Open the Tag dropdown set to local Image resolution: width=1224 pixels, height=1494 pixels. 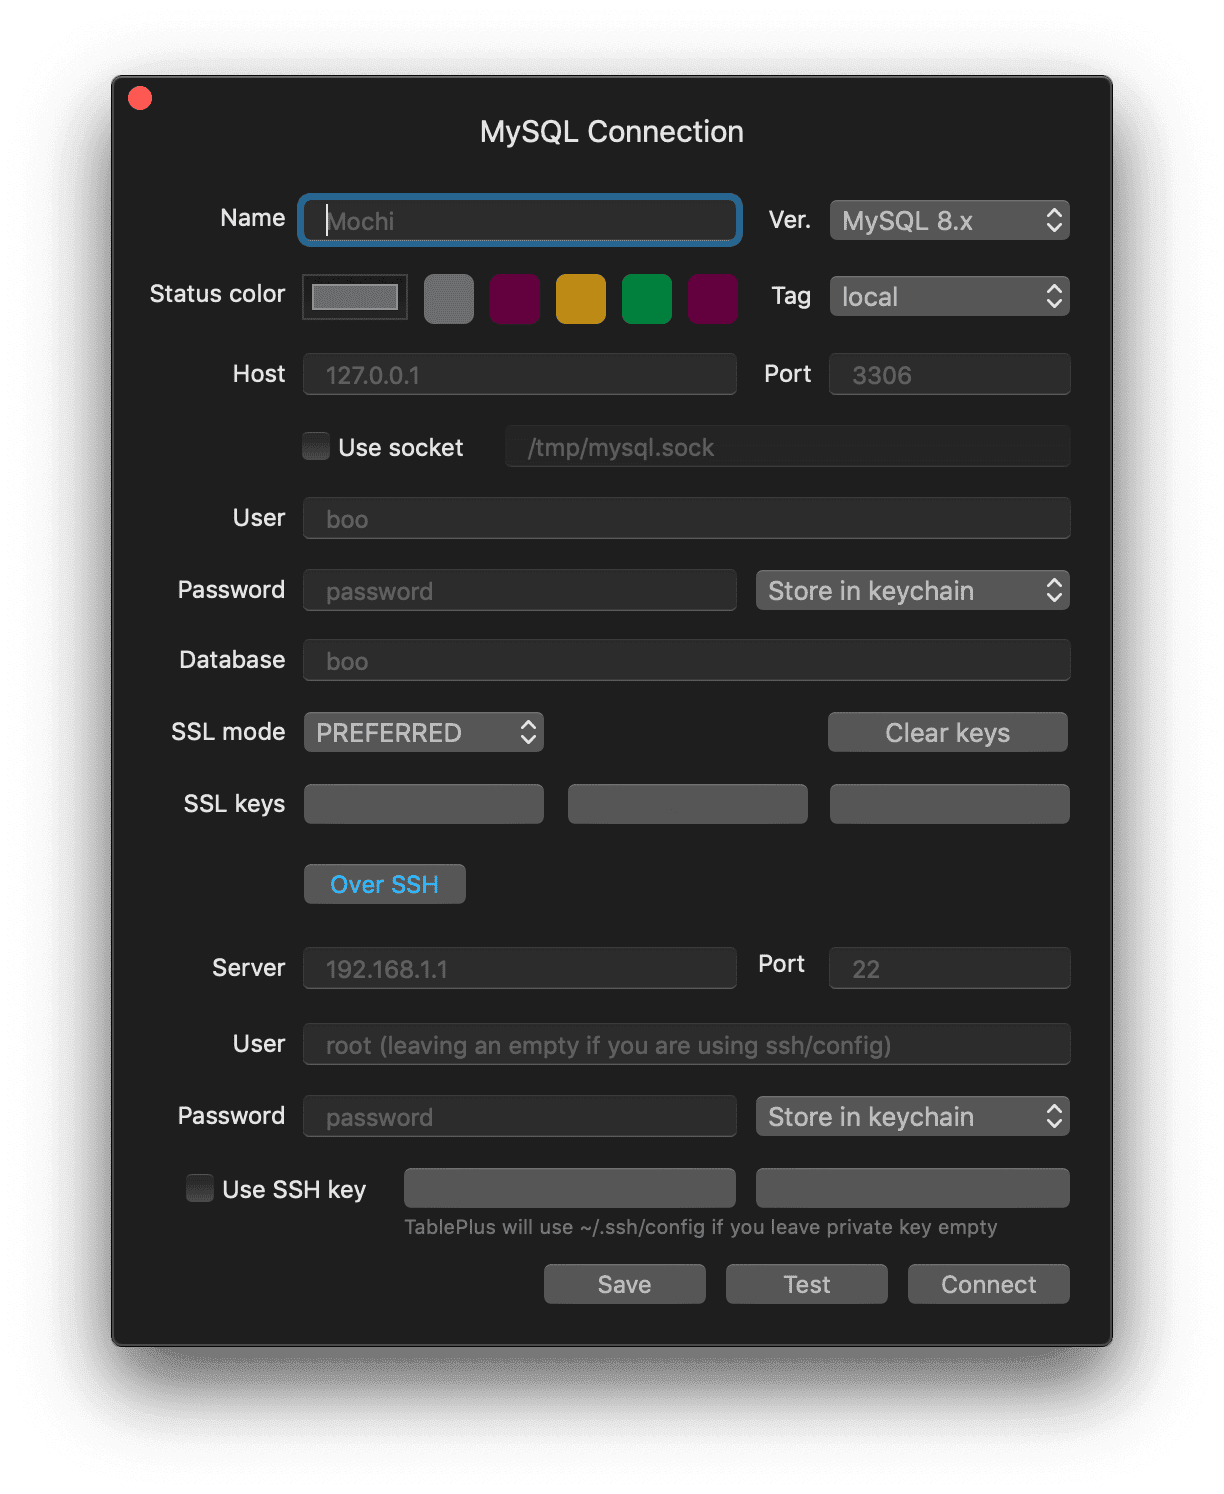(949, 296)
